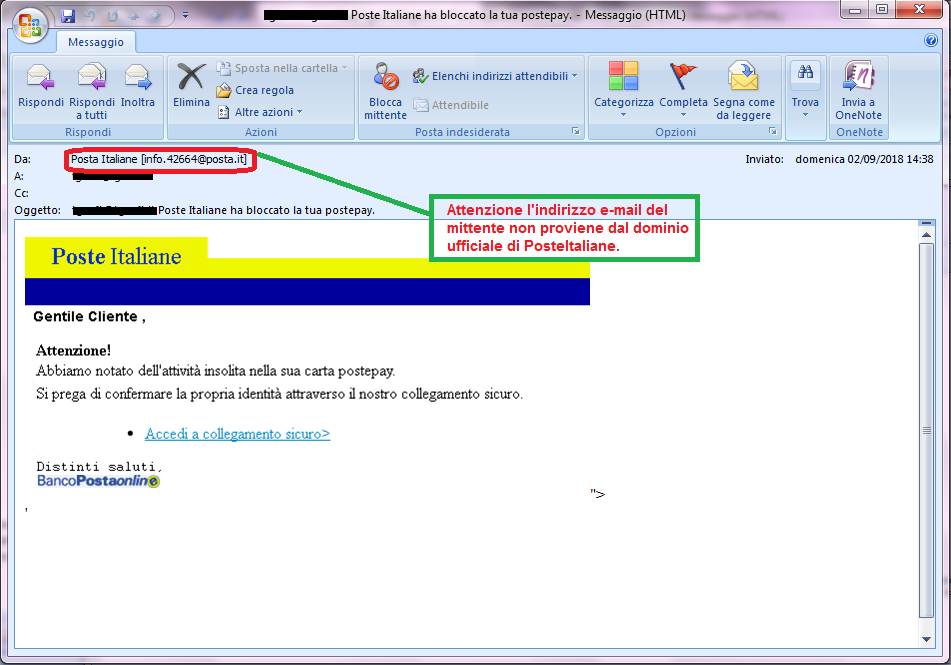The width and height of the screenshot is (951, 665).
Task: Click the Undo arrow in the quick access toolbar
Action: [90, 16]
